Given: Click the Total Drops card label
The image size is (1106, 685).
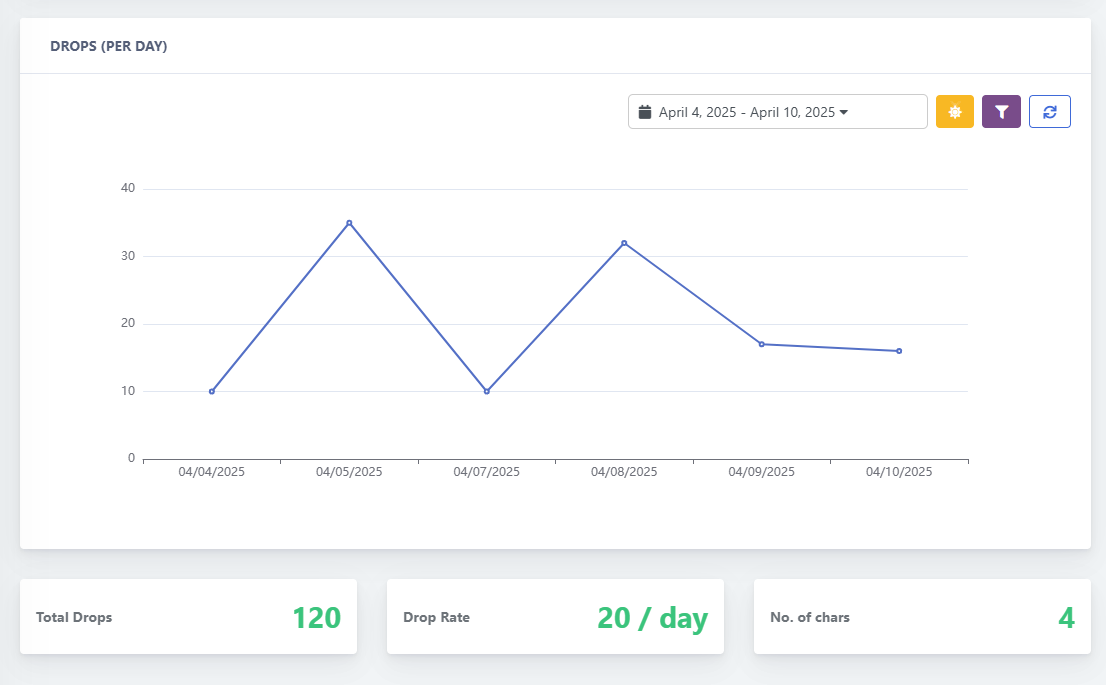Looking at the screenshot, I should pos(74,618).
